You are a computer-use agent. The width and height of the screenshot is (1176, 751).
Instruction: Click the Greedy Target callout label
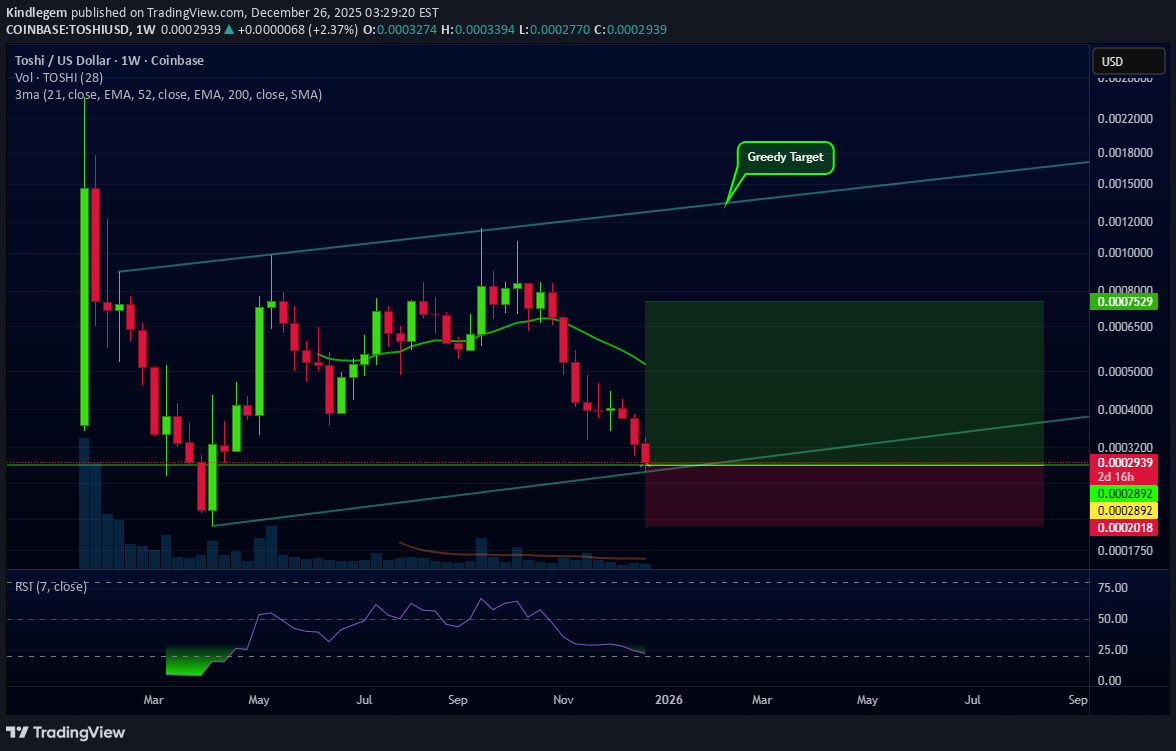click(785, 158)
